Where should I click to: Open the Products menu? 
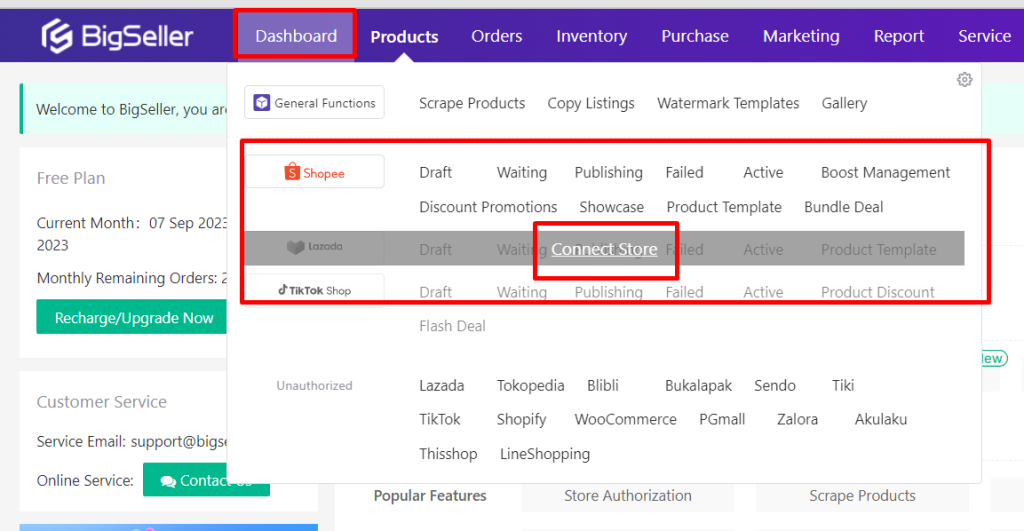tap(404, 37)
